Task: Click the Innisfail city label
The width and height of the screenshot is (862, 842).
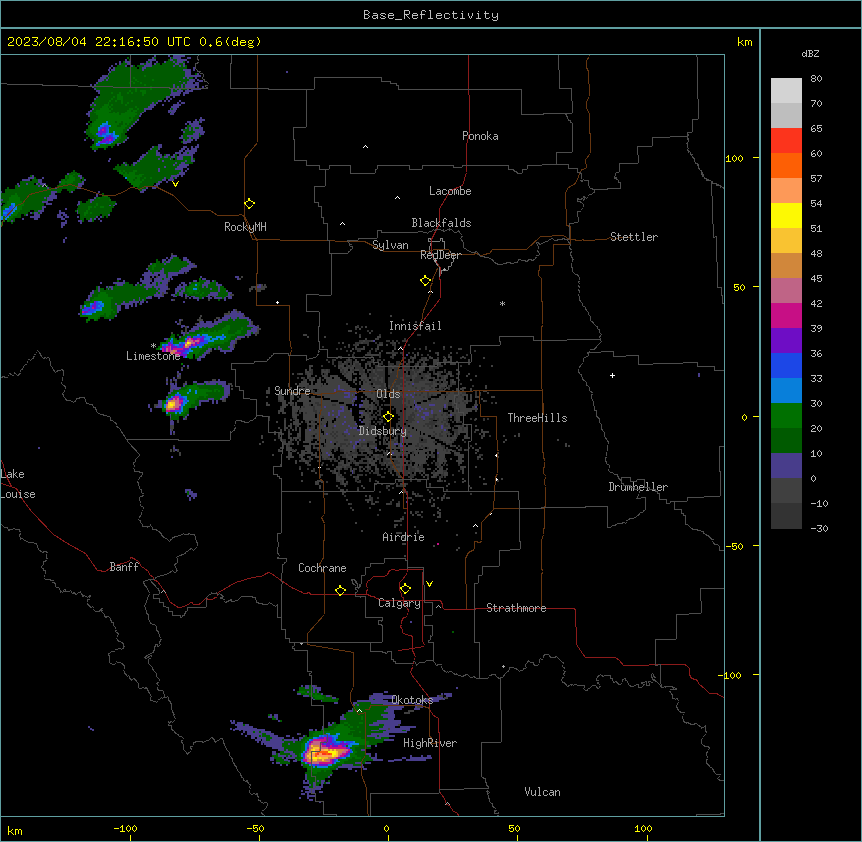Action: click(415, 326)
